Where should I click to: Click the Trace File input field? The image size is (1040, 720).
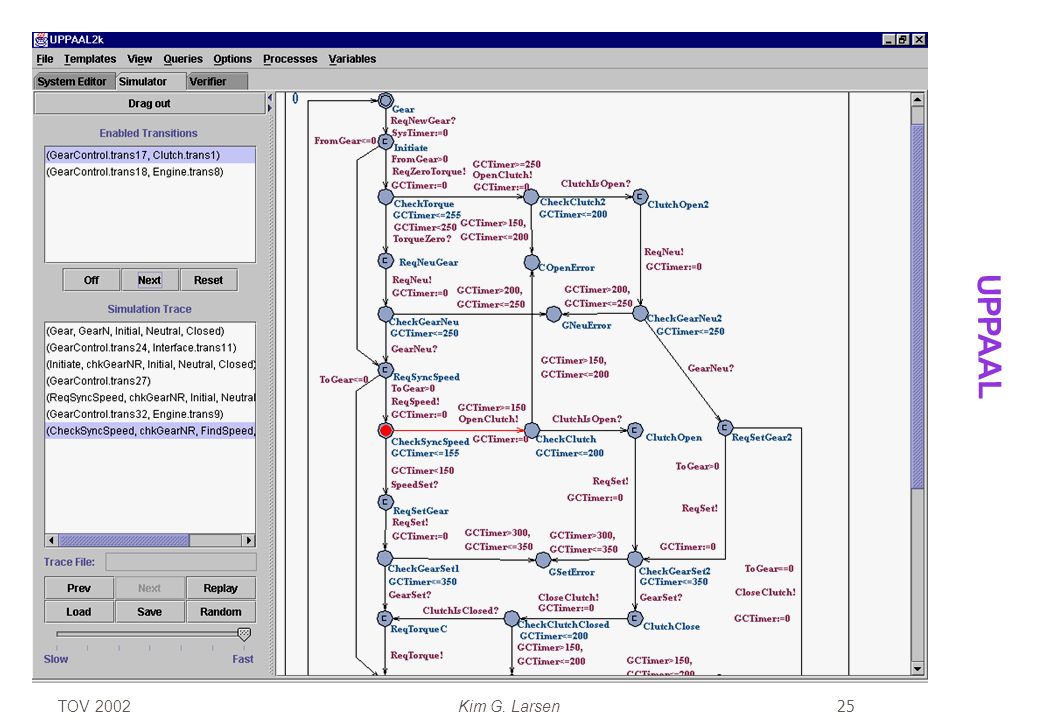180,562
